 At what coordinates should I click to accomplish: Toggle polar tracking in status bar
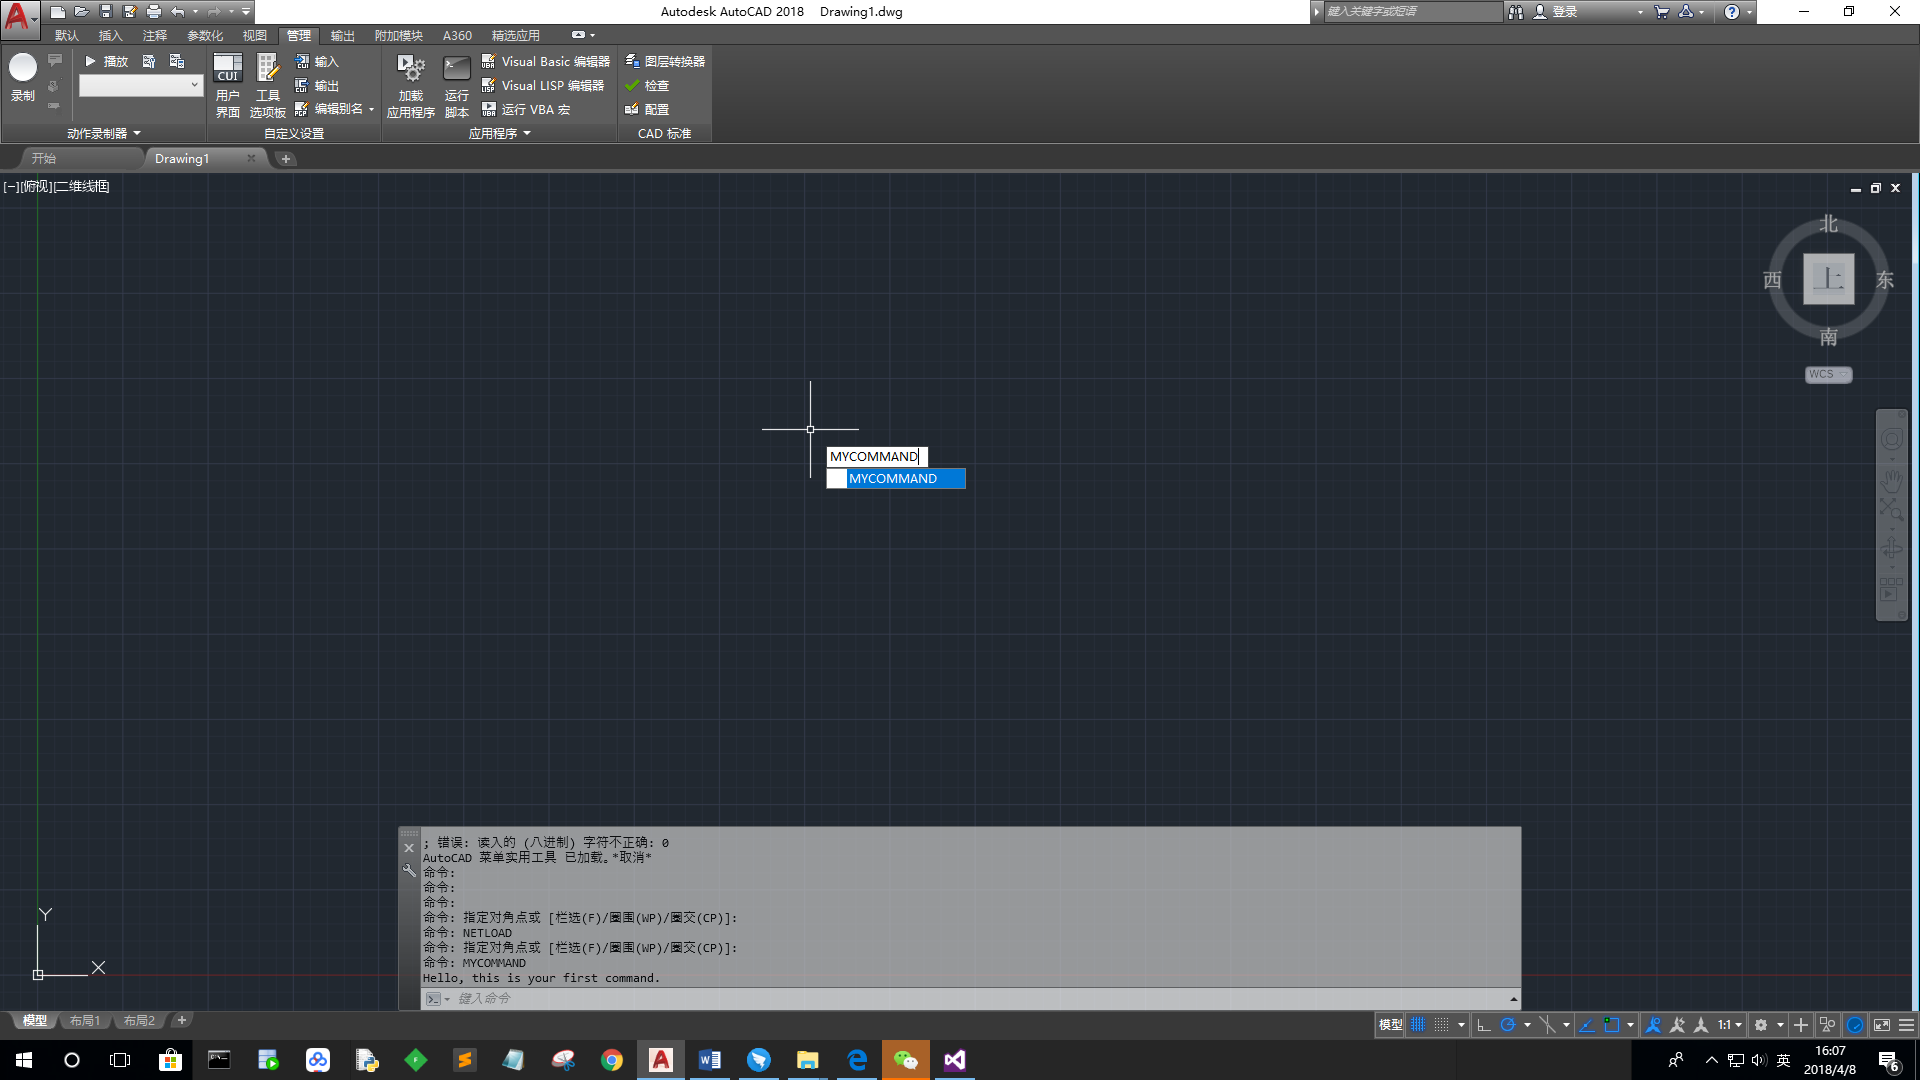point(1508,1025)
